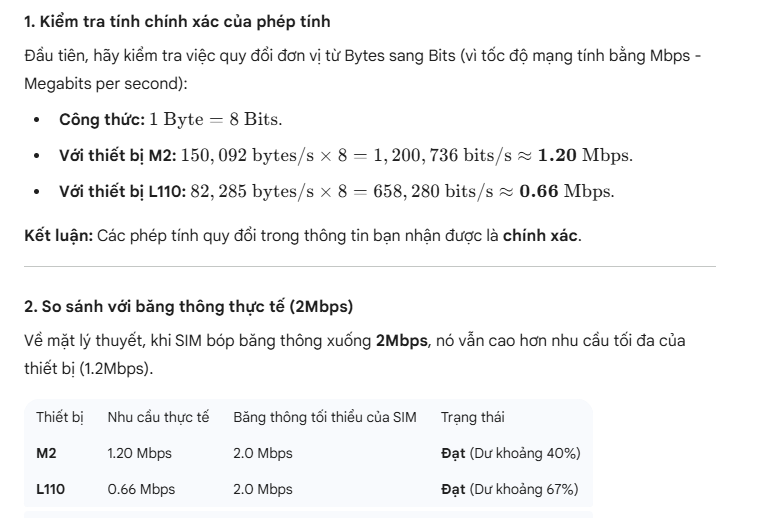Click the "Băng thông tối thiểu của SIM" header
757x518 pixels.
pos(324,417)
